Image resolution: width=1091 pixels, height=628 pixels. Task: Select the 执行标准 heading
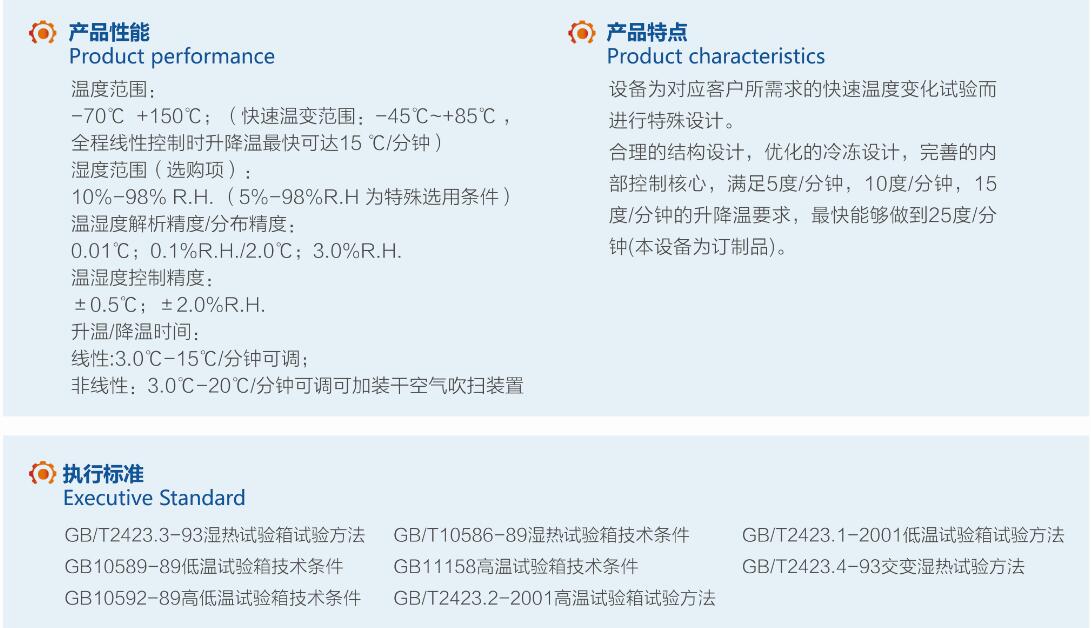(103, 474)
